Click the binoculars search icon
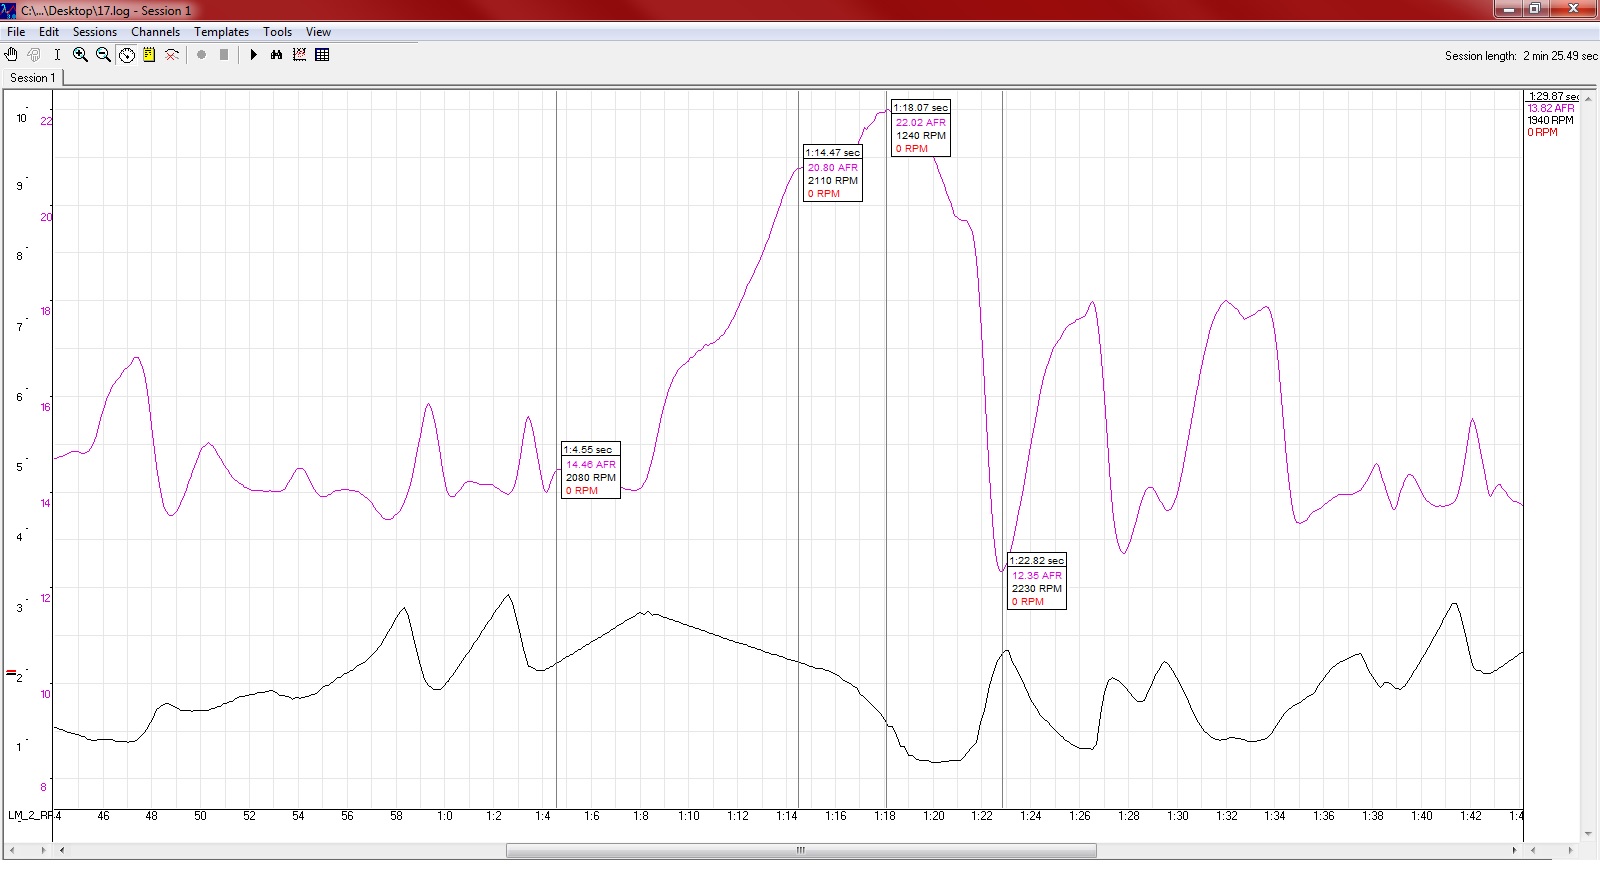 click(x=277, y=55)
